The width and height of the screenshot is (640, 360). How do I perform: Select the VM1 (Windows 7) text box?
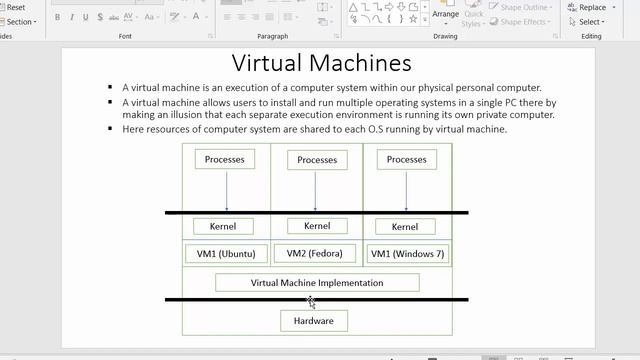coord(407,254)
